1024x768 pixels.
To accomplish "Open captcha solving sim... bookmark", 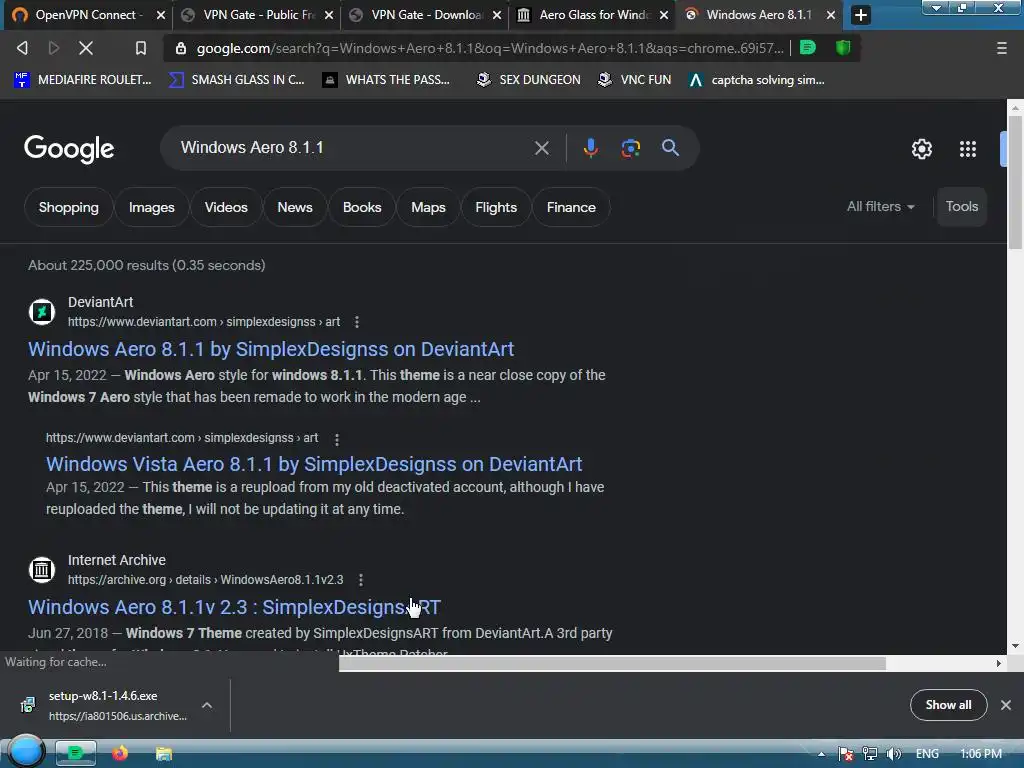I will [x=757, y=80].
